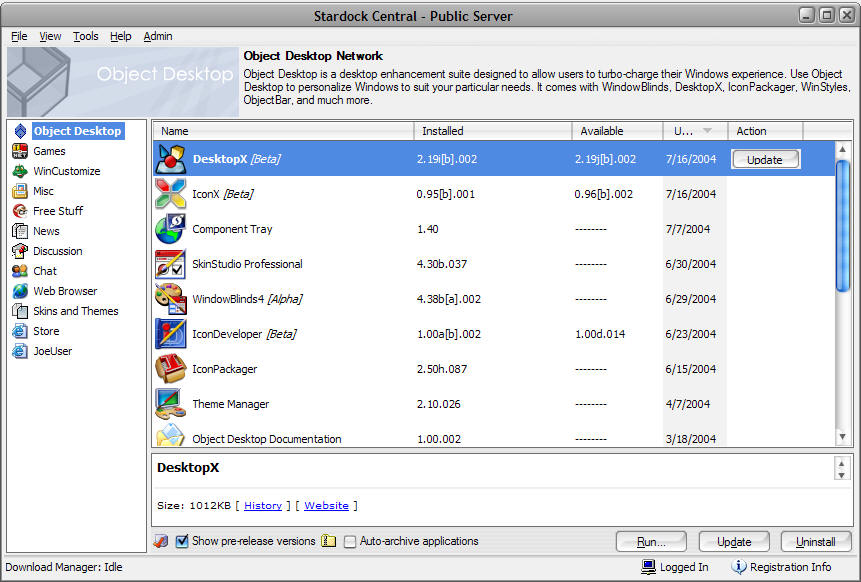Select WinCustomize in the sidebar
Viewport: 861px width, 582px height.
[x=66, y=171]
